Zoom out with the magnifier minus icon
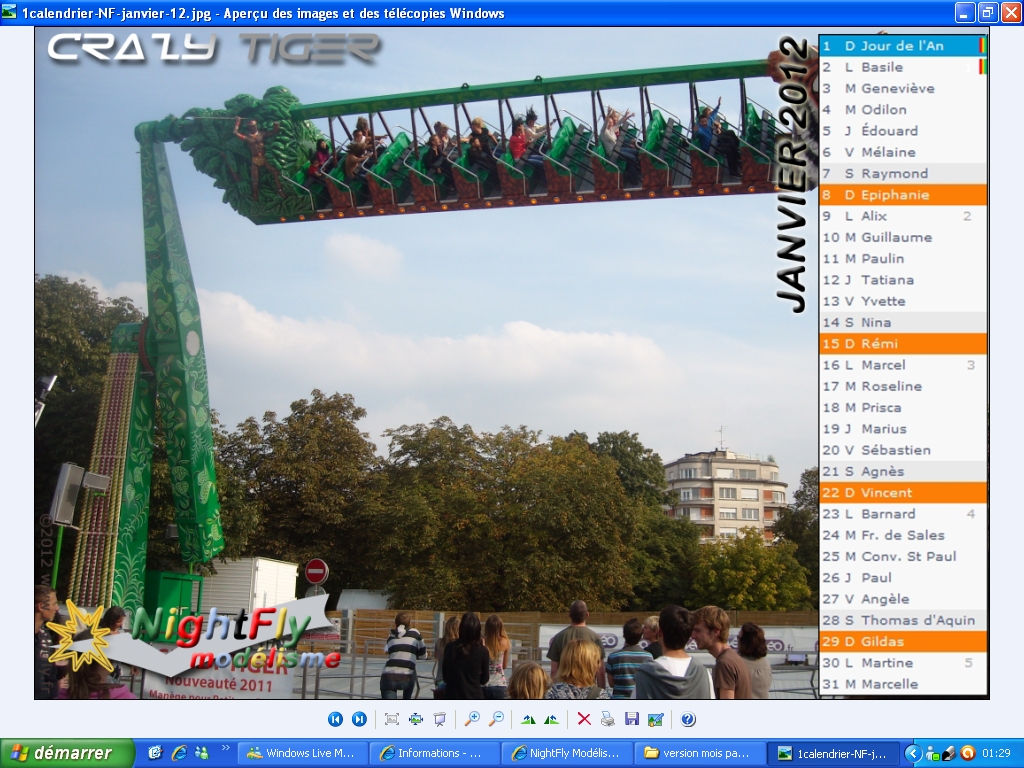 click(x=496, y=719)
